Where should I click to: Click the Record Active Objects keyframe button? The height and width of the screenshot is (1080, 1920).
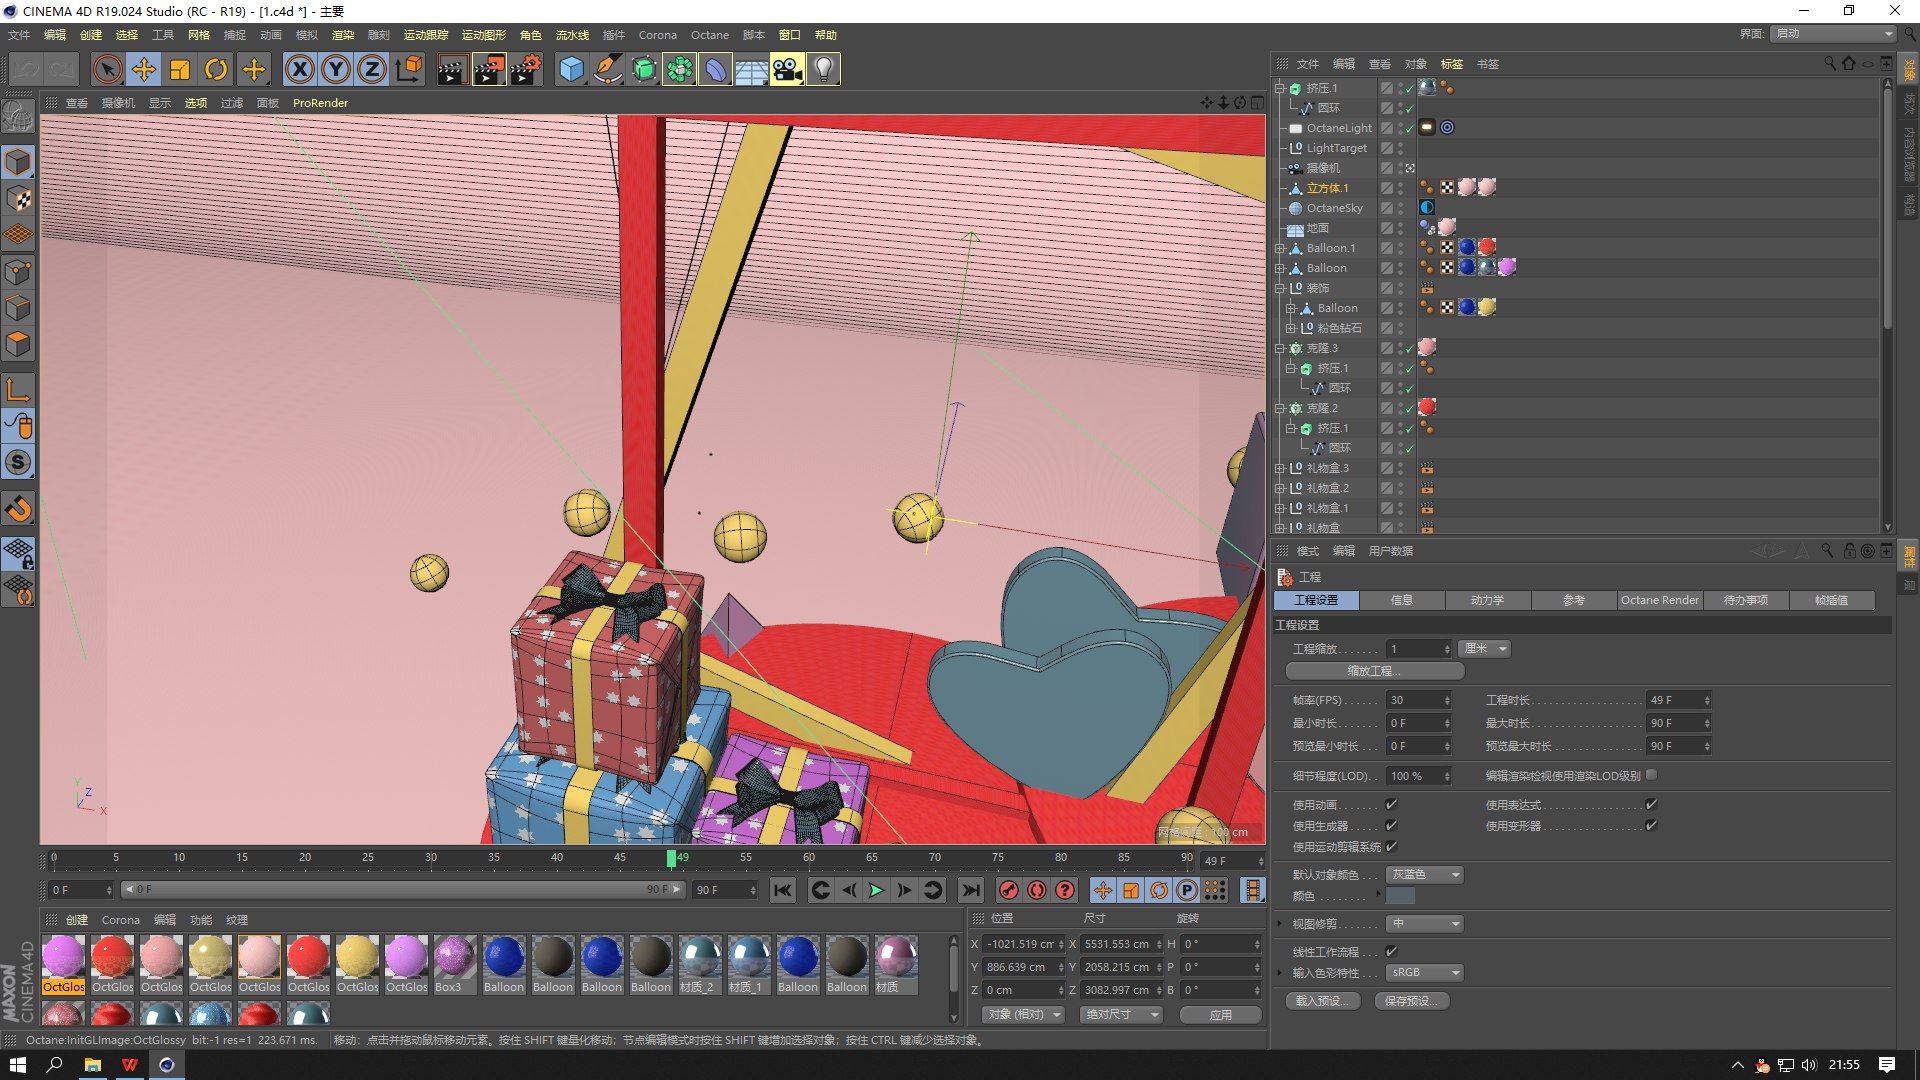click(1009, 890)
